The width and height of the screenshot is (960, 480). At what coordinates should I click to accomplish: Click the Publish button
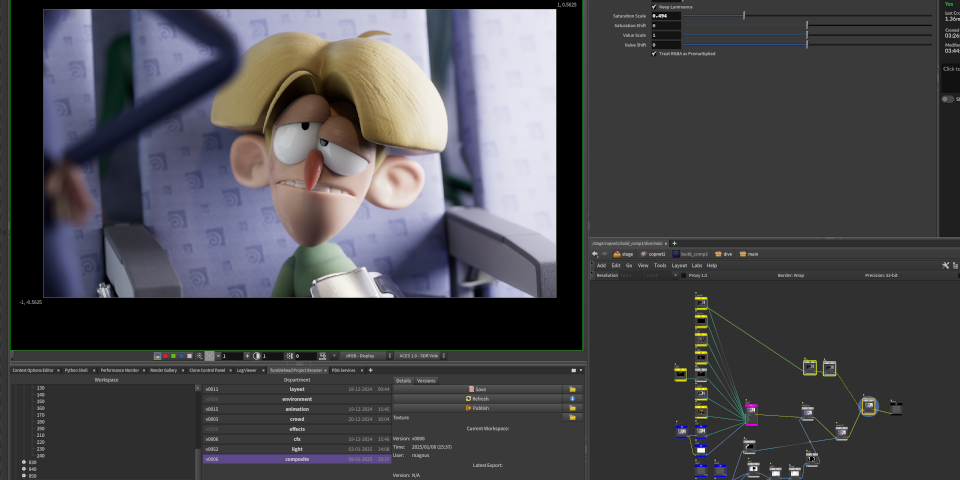[x=477, y=408]
